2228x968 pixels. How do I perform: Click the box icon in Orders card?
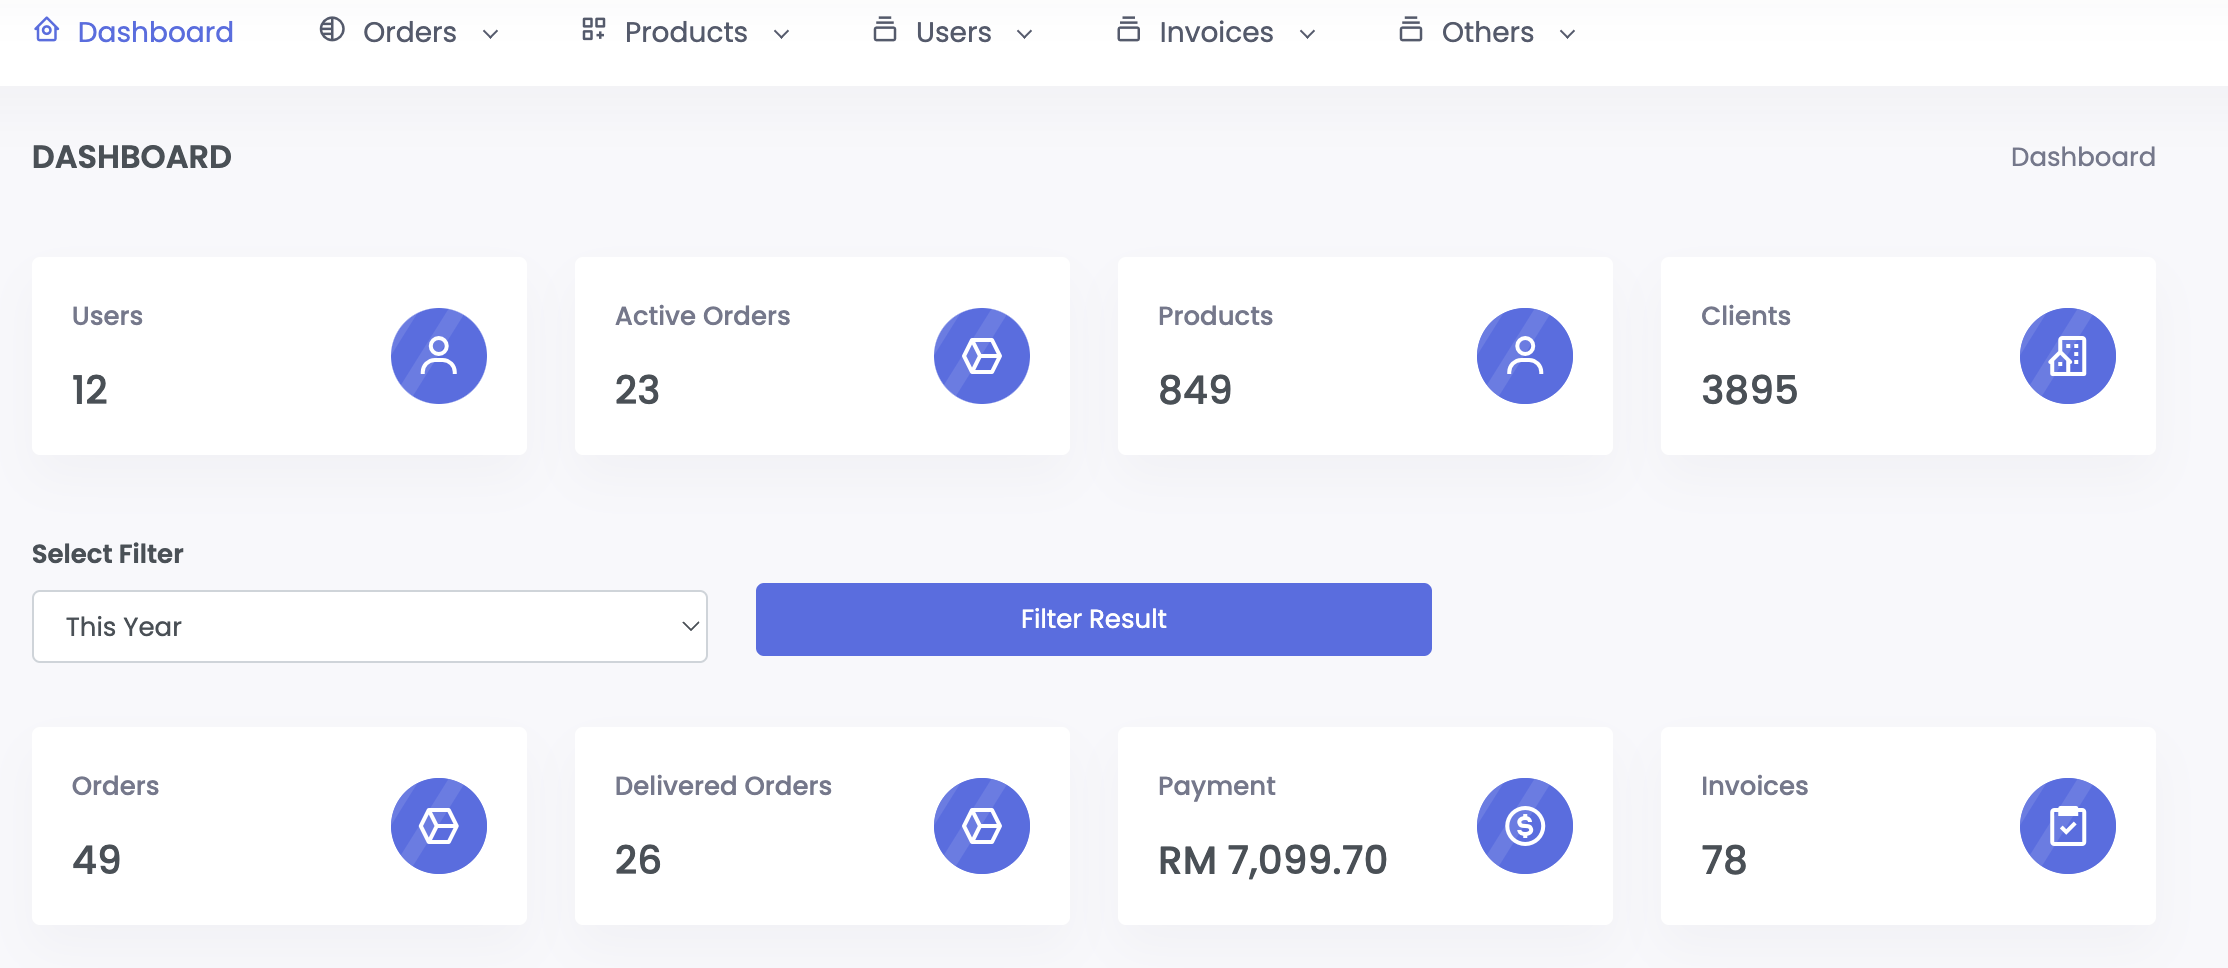438,826
